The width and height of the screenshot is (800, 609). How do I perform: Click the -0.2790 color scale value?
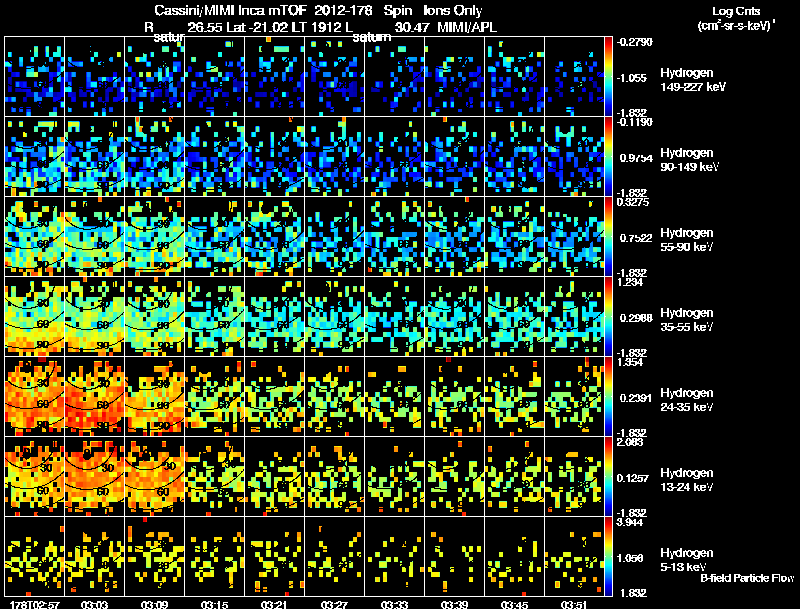(x=634, y=42)
